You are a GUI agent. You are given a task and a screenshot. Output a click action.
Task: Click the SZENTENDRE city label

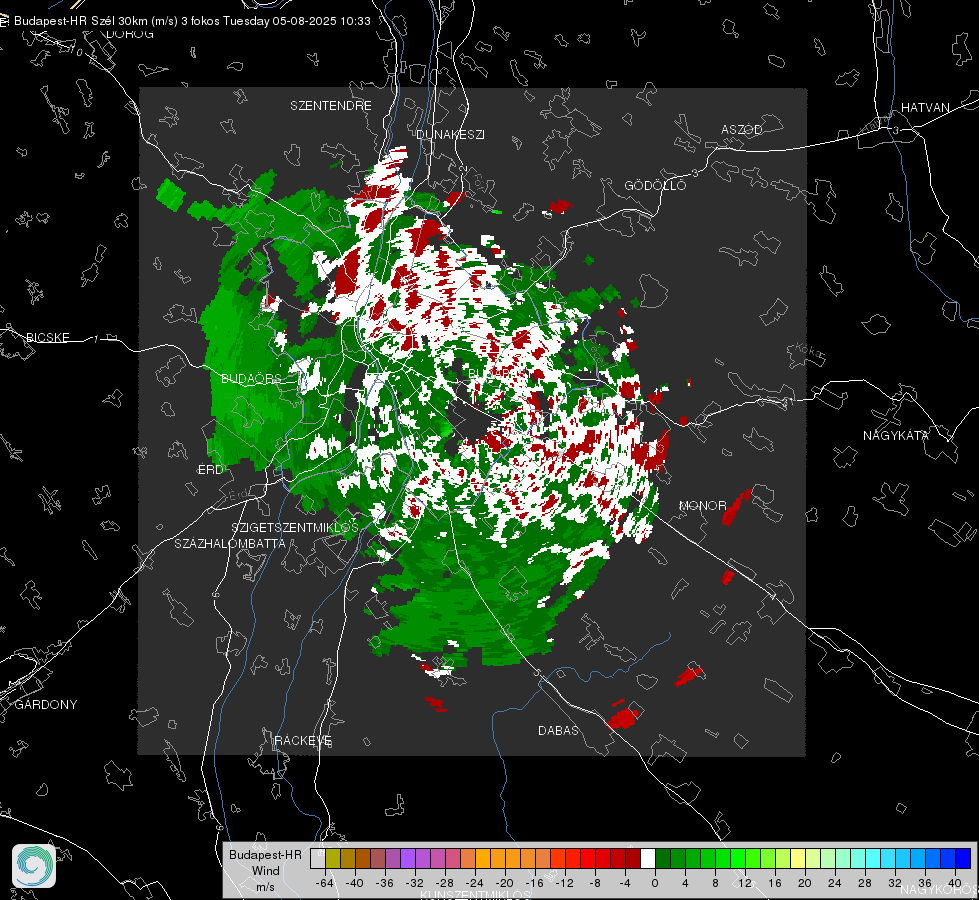(x=331, y=106)
